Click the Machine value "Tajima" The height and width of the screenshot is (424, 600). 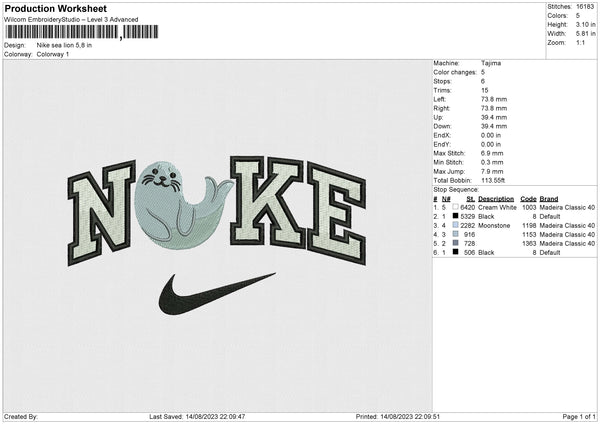click(491, 63)
